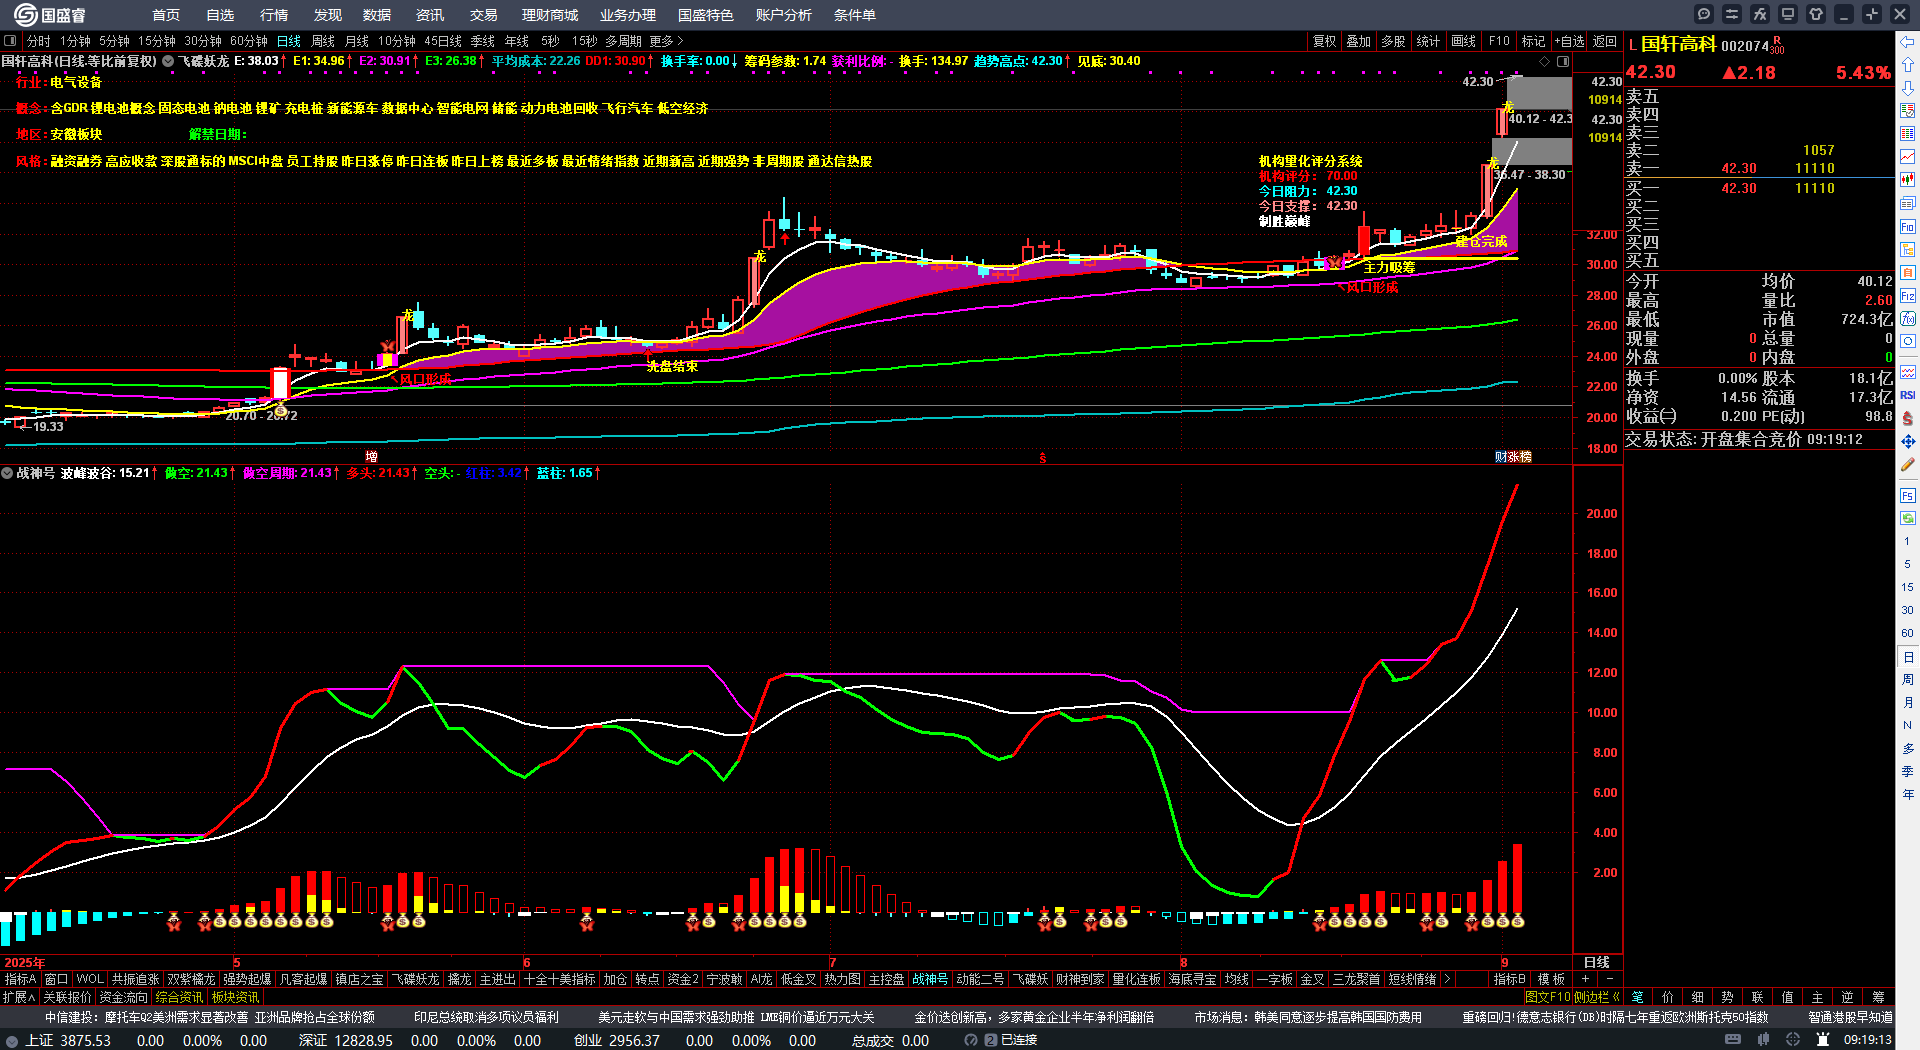Expand more indicator tabs after 短线情绪

[1447, 979]
